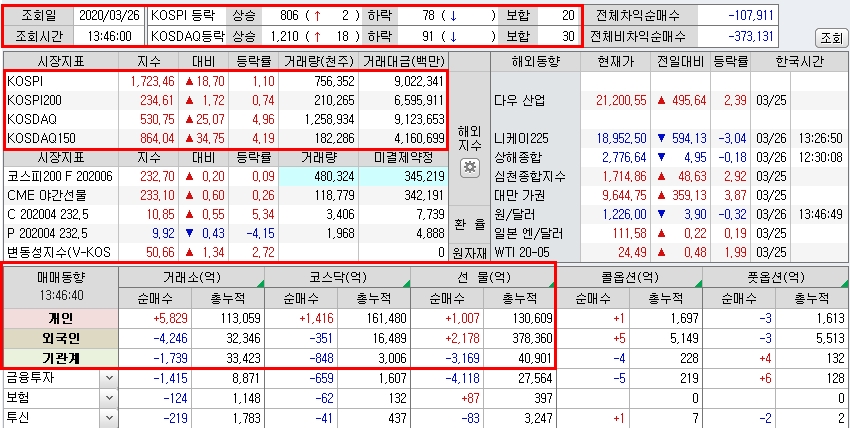Select the 코스피200 F 202006 futures row

226,176
